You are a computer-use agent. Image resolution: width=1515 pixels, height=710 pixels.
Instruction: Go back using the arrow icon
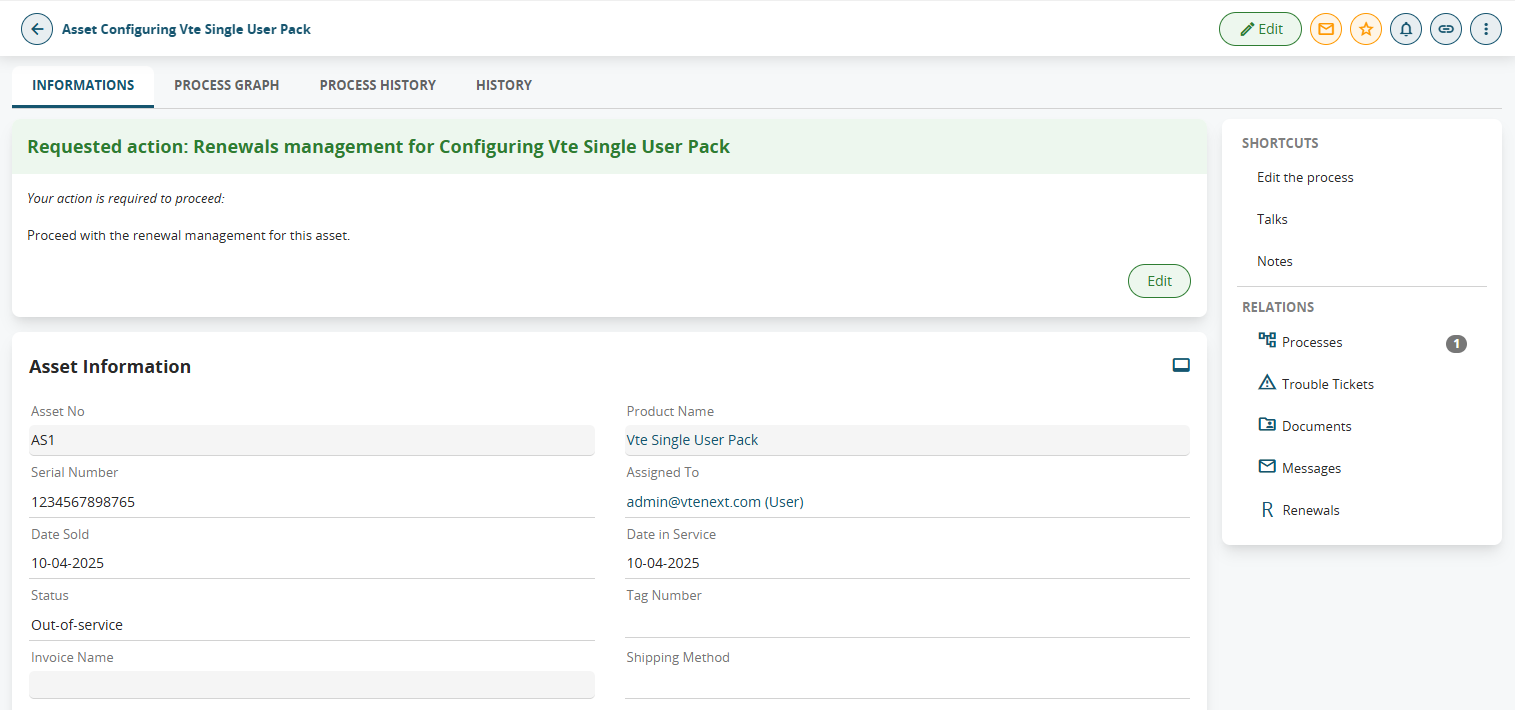click(x=37, y=29)
